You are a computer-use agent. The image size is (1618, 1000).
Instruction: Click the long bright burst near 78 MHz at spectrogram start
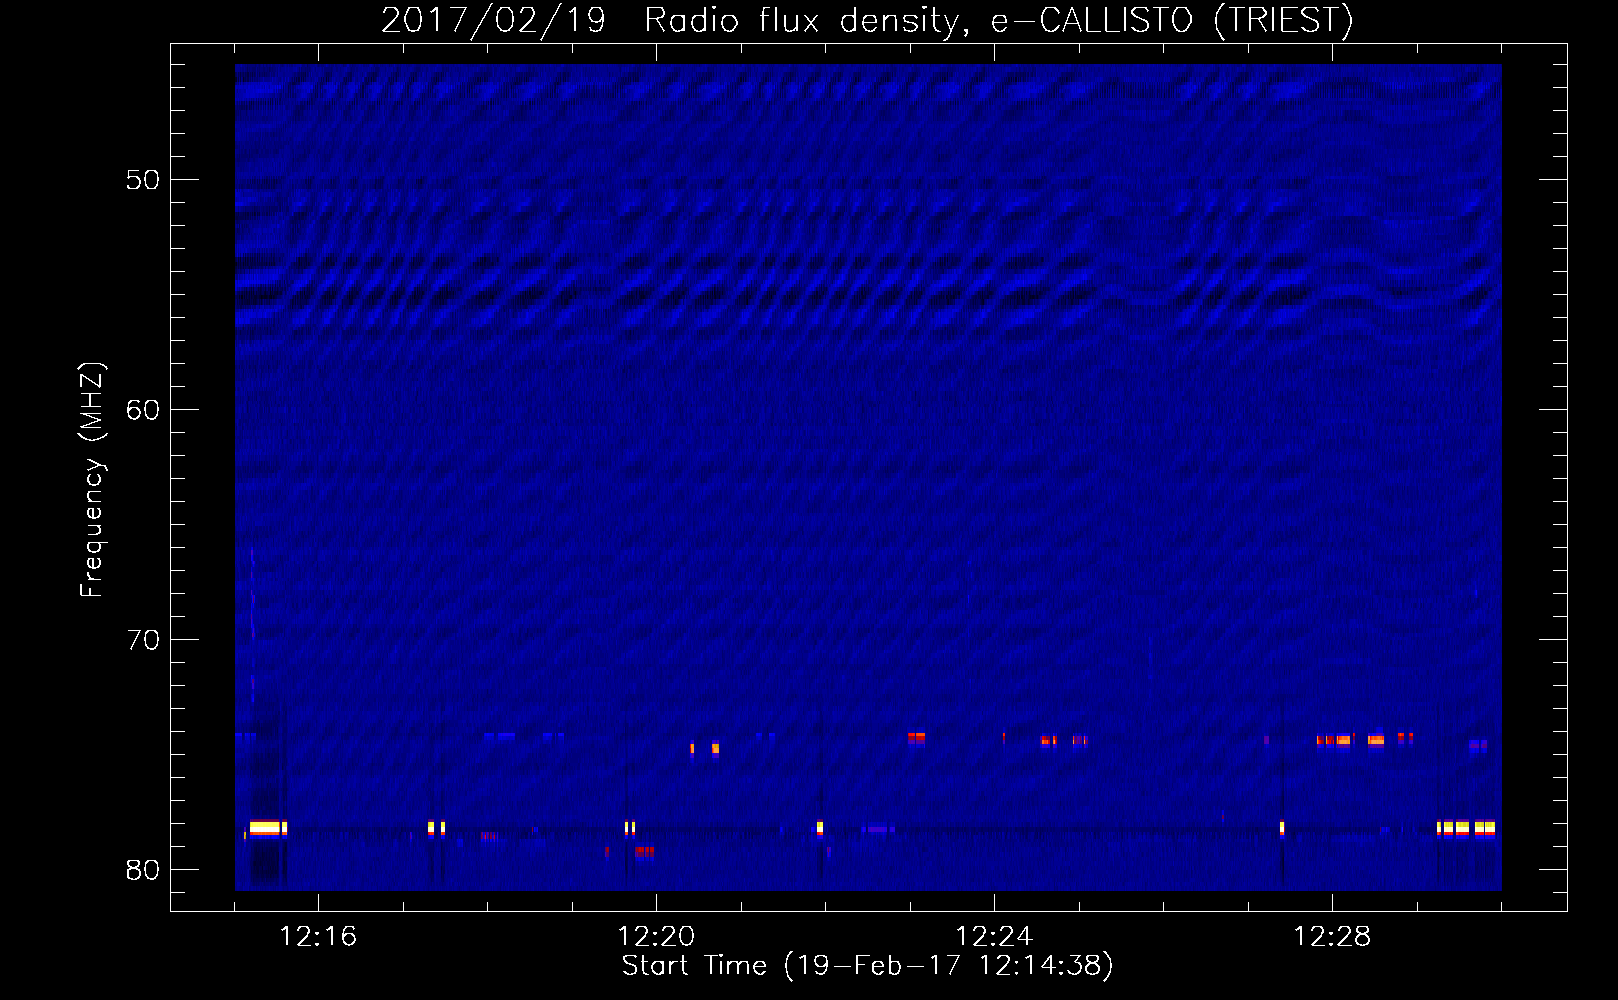click(x=268, y=828)
